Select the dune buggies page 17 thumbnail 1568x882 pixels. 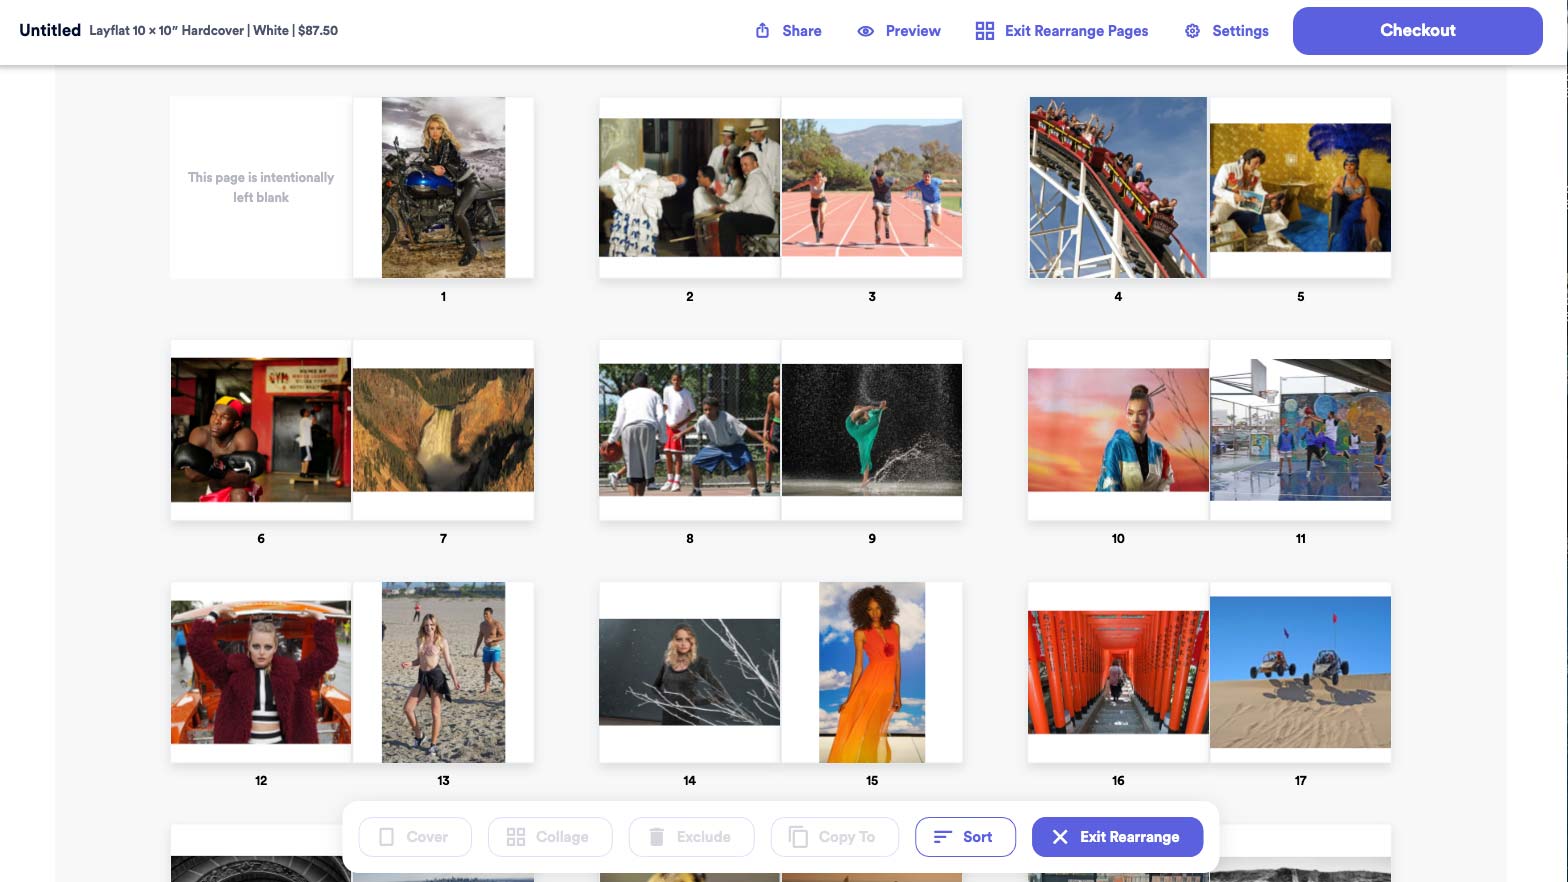tap(1300, 672)
